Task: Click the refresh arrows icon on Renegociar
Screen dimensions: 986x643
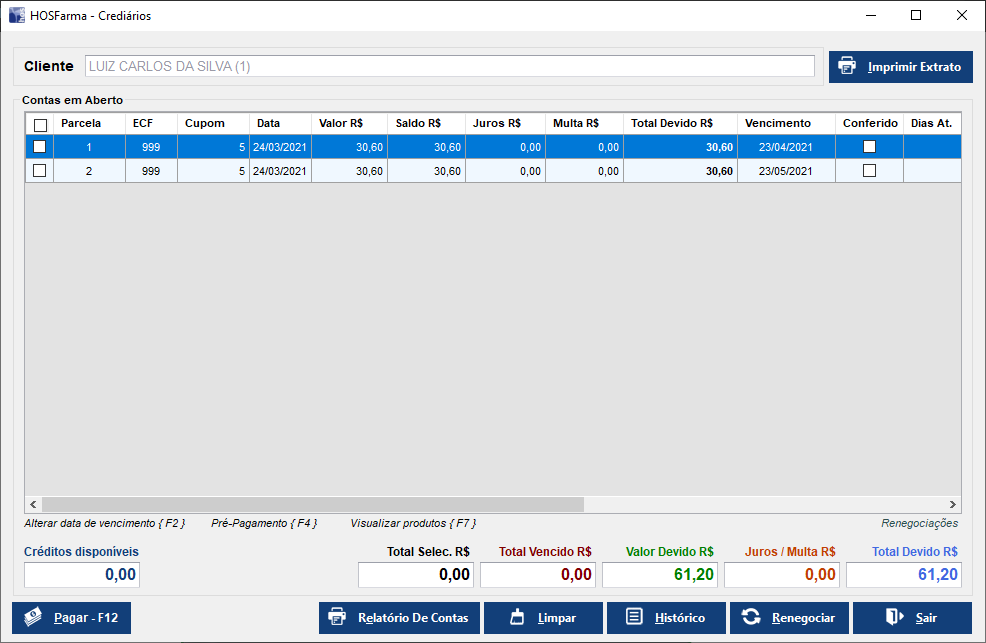Action: pyautogui.click(x=751, y=617)
